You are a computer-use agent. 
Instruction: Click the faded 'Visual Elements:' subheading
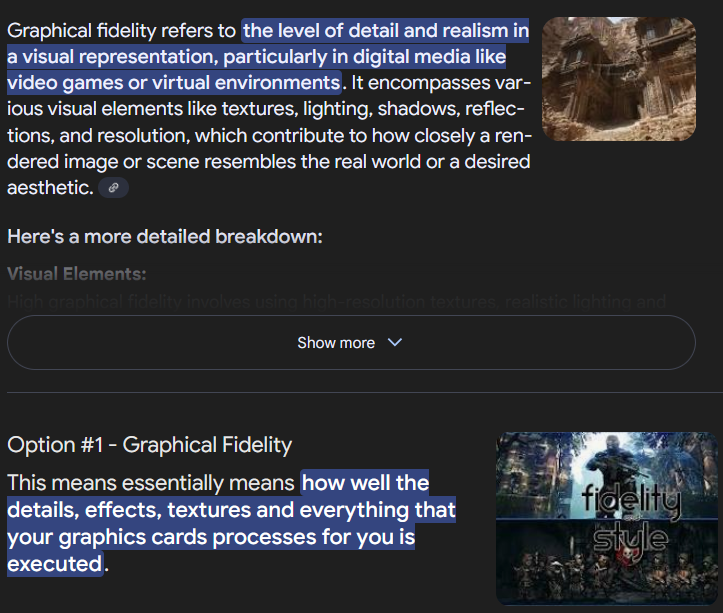coord(77,274)
